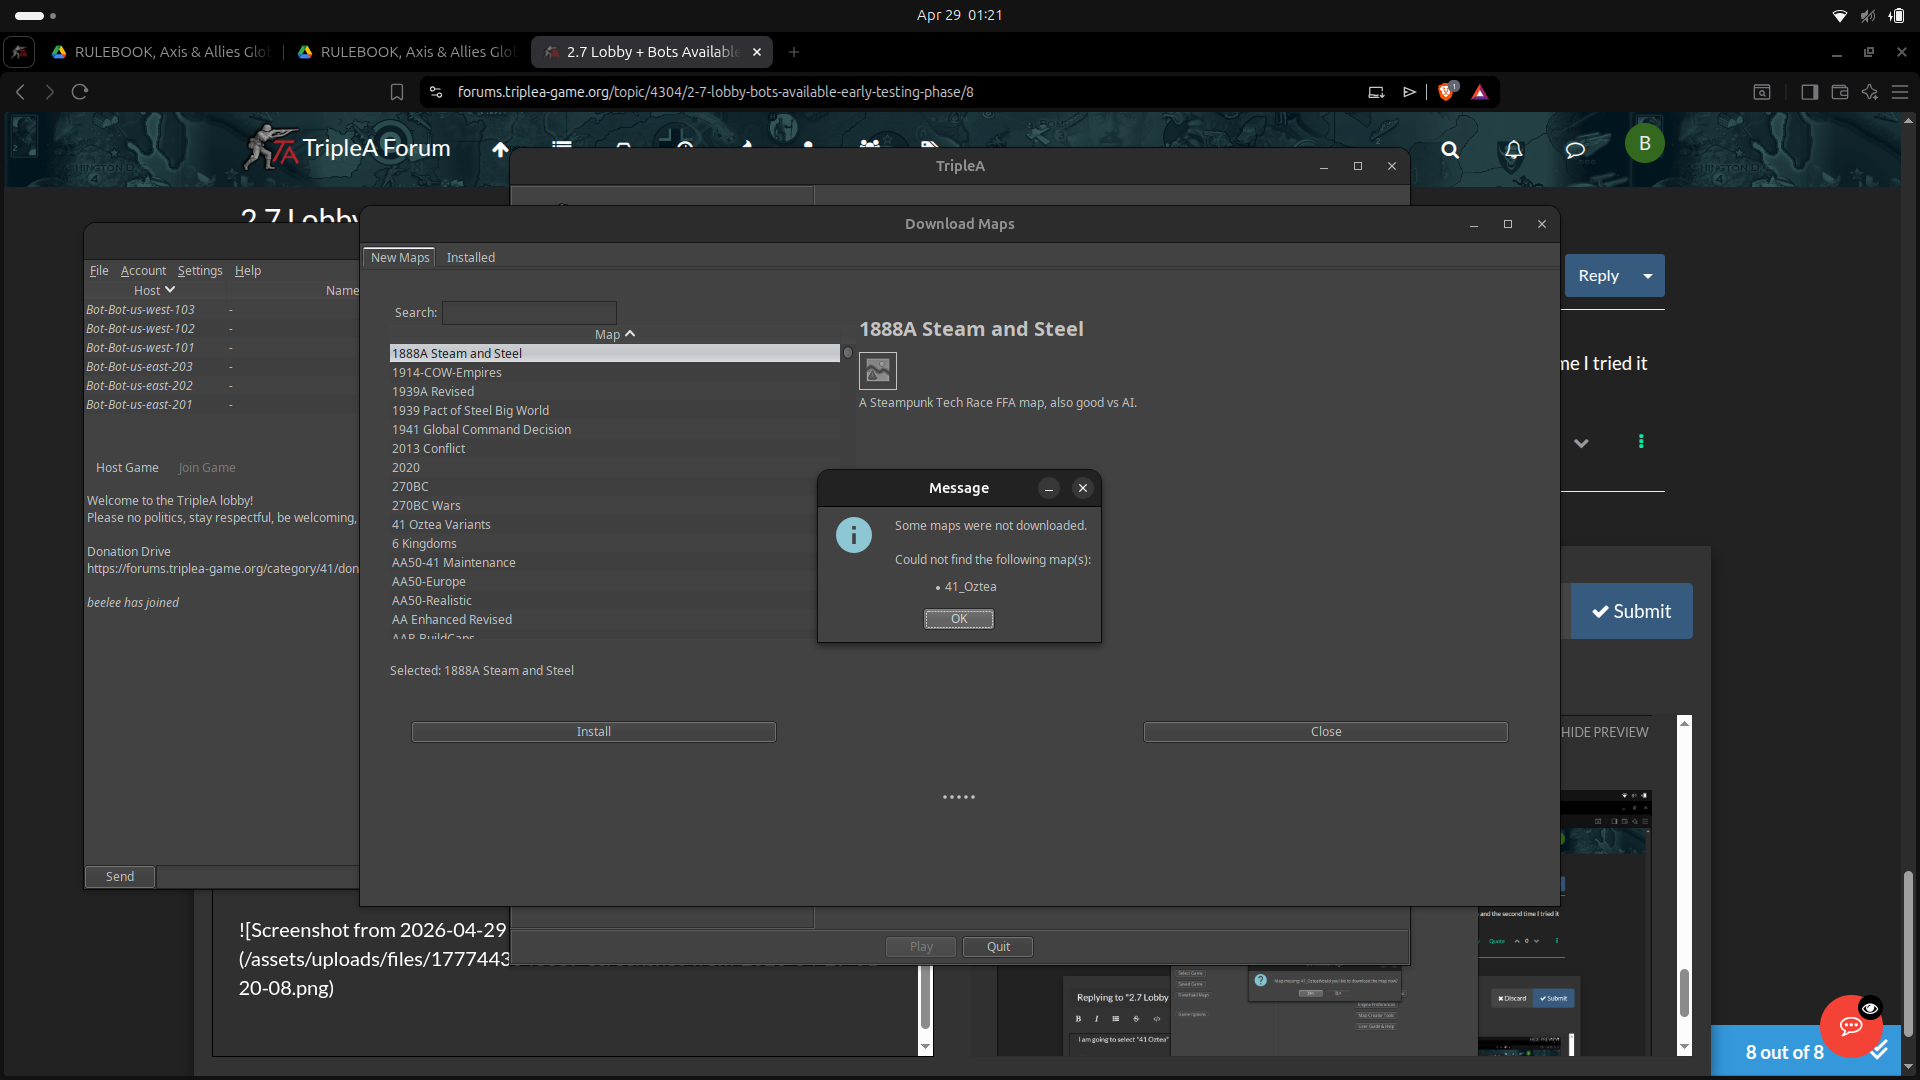1920x1080 pixels.
Task: Open the browser wallet icon
Action: (x=1839, y=91)
